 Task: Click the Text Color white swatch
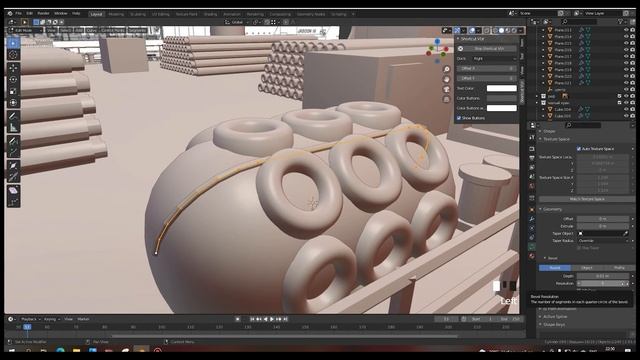(x=502, y=88)
